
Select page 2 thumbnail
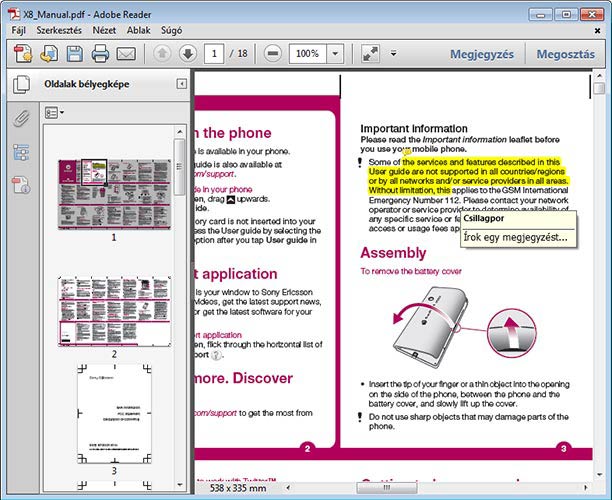114,311
